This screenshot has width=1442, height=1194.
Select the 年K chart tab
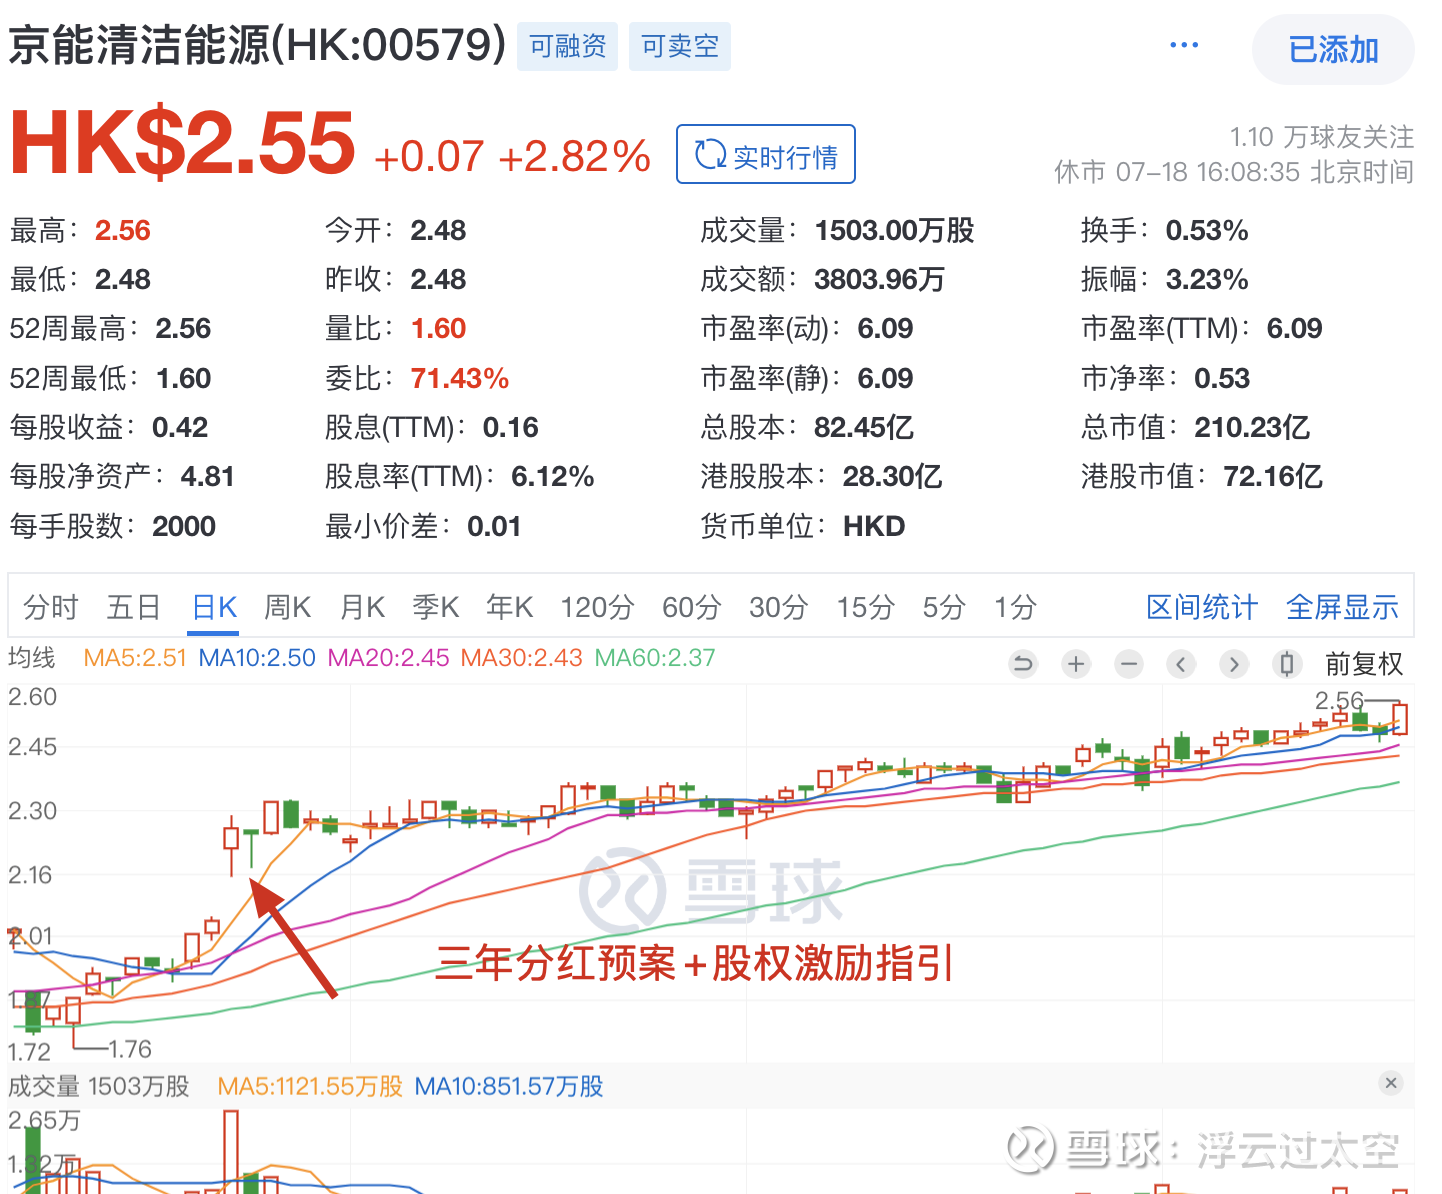pos(510,607)
